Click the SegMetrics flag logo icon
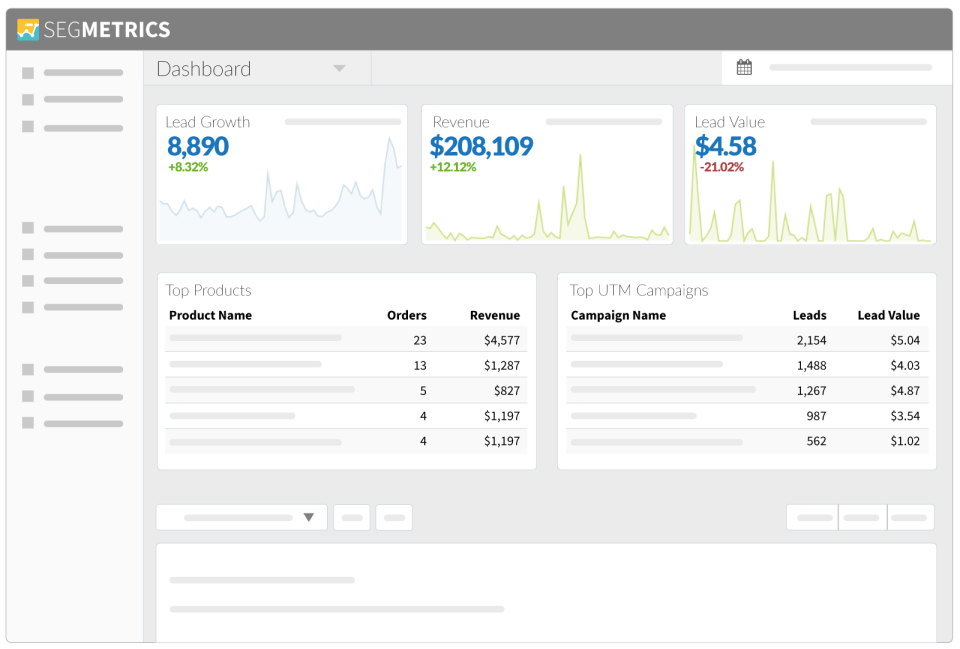Image resolution: width=960 pixels, height=649 pixels. pyautogui.click(x=27, y=29)
